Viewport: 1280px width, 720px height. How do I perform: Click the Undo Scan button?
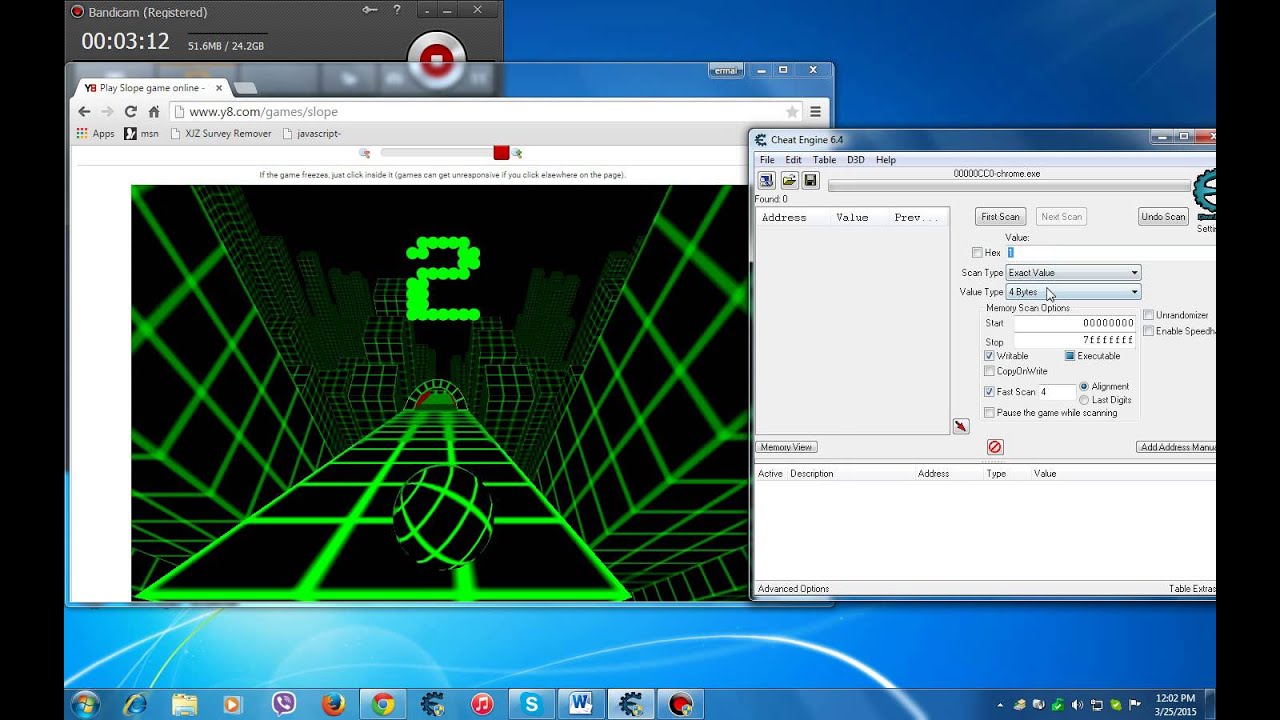(1163, 217)
